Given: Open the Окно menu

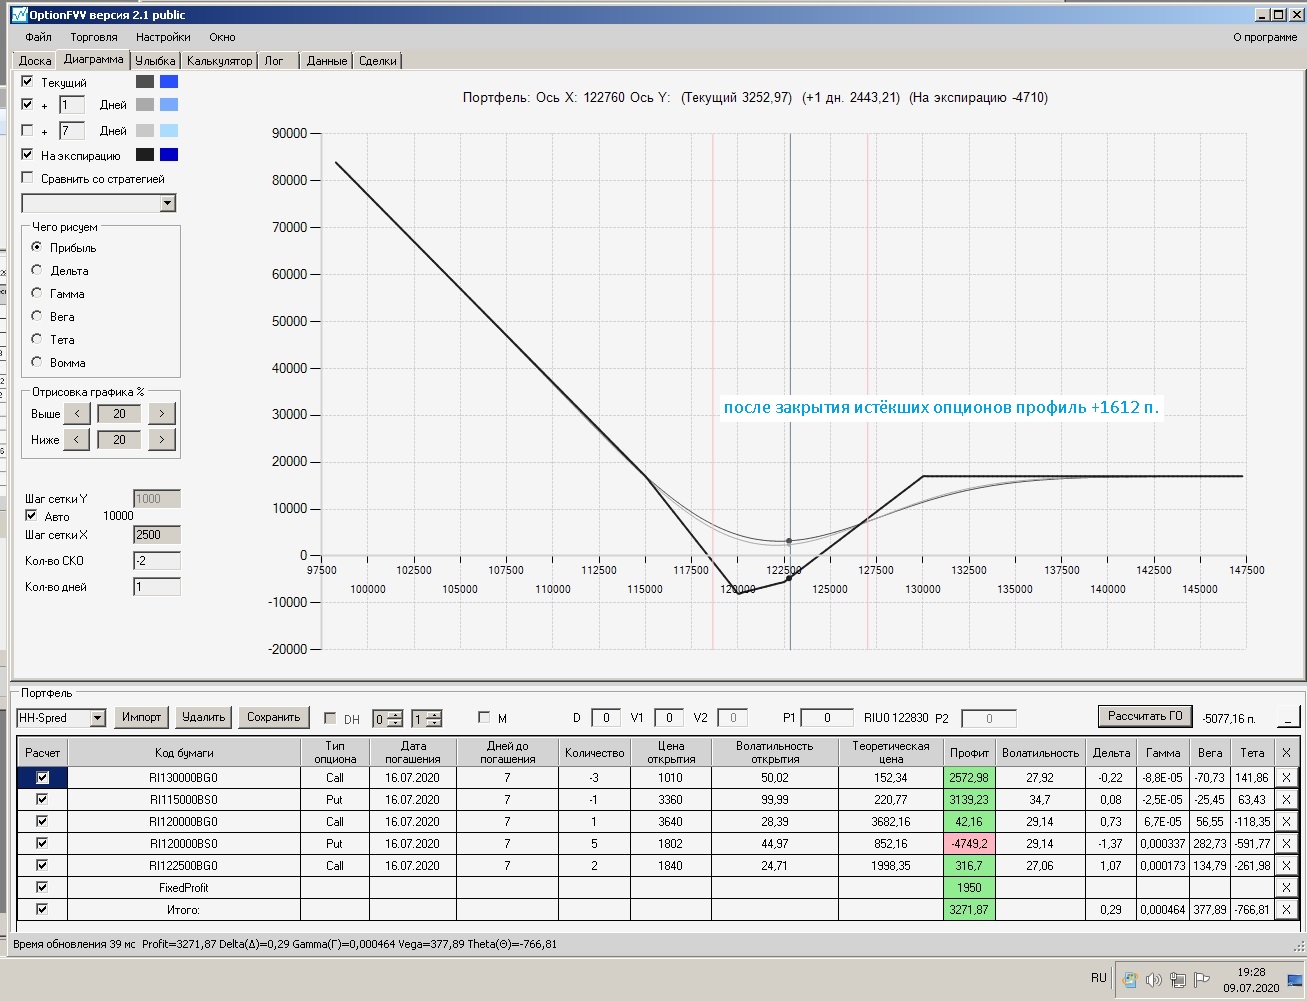Looking at the screenshot, I should click(x=222, y=37).
